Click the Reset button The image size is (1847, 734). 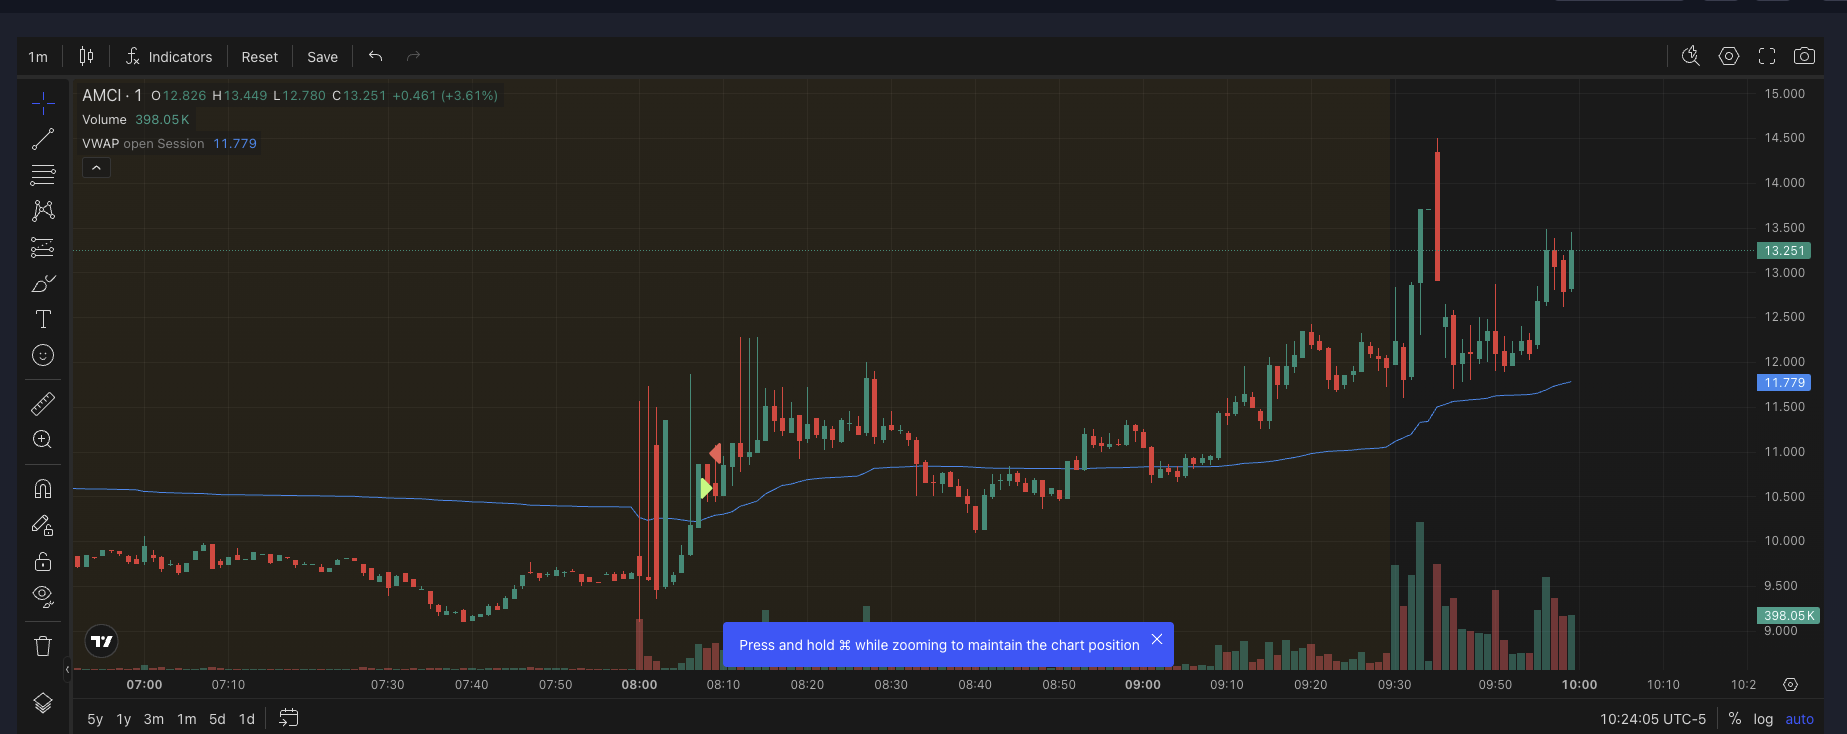pos(259,57)
